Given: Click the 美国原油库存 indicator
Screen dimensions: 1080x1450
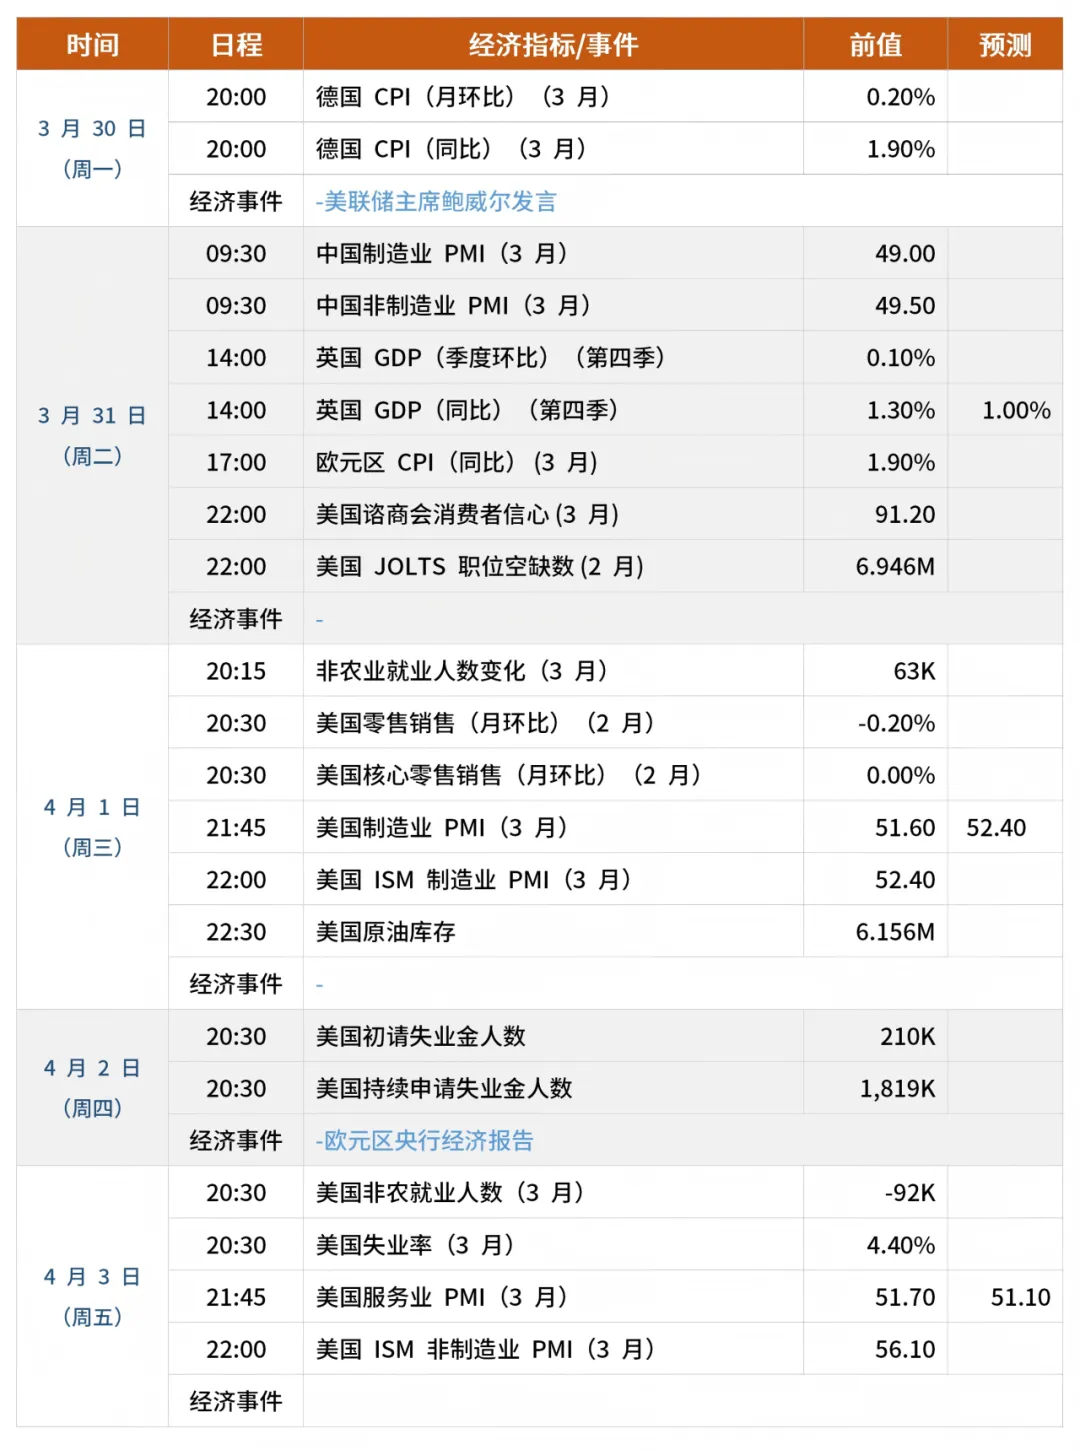Looking at the screenshot, I should click(386, 932).
